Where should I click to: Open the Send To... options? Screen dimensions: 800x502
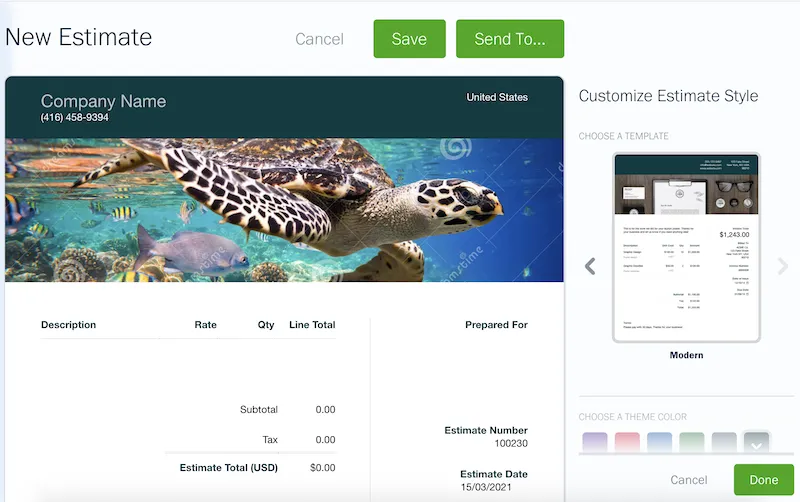pyautogui.click(x=510, y=39)
